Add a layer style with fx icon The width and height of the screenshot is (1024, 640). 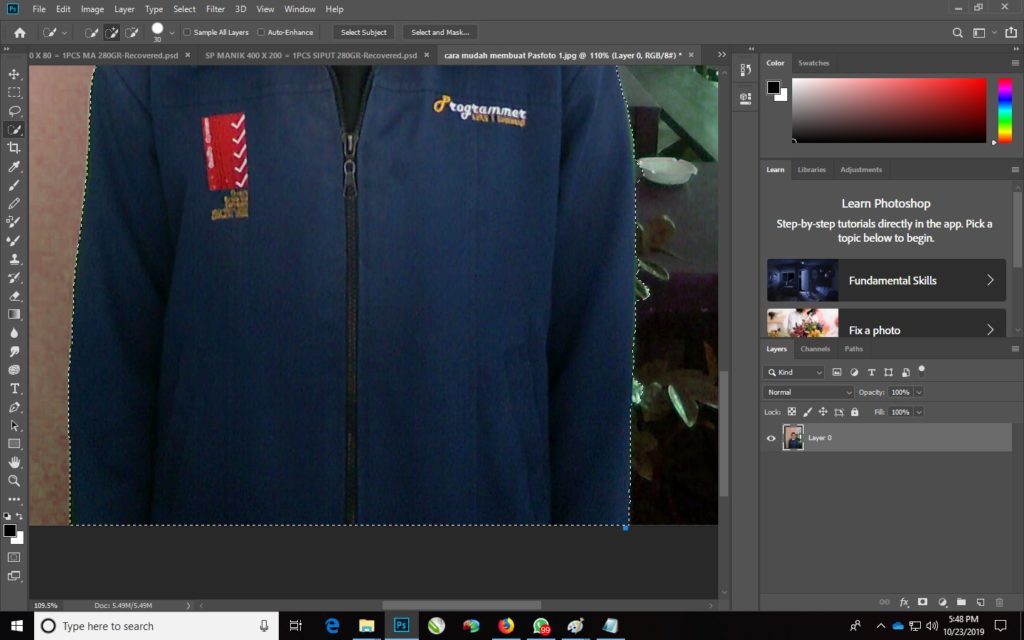904,602
